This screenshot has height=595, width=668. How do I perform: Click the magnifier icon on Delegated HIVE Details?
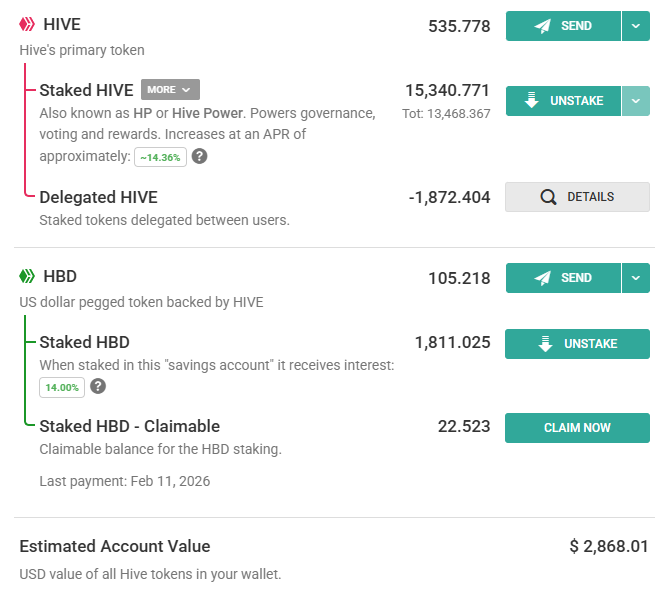548,197
